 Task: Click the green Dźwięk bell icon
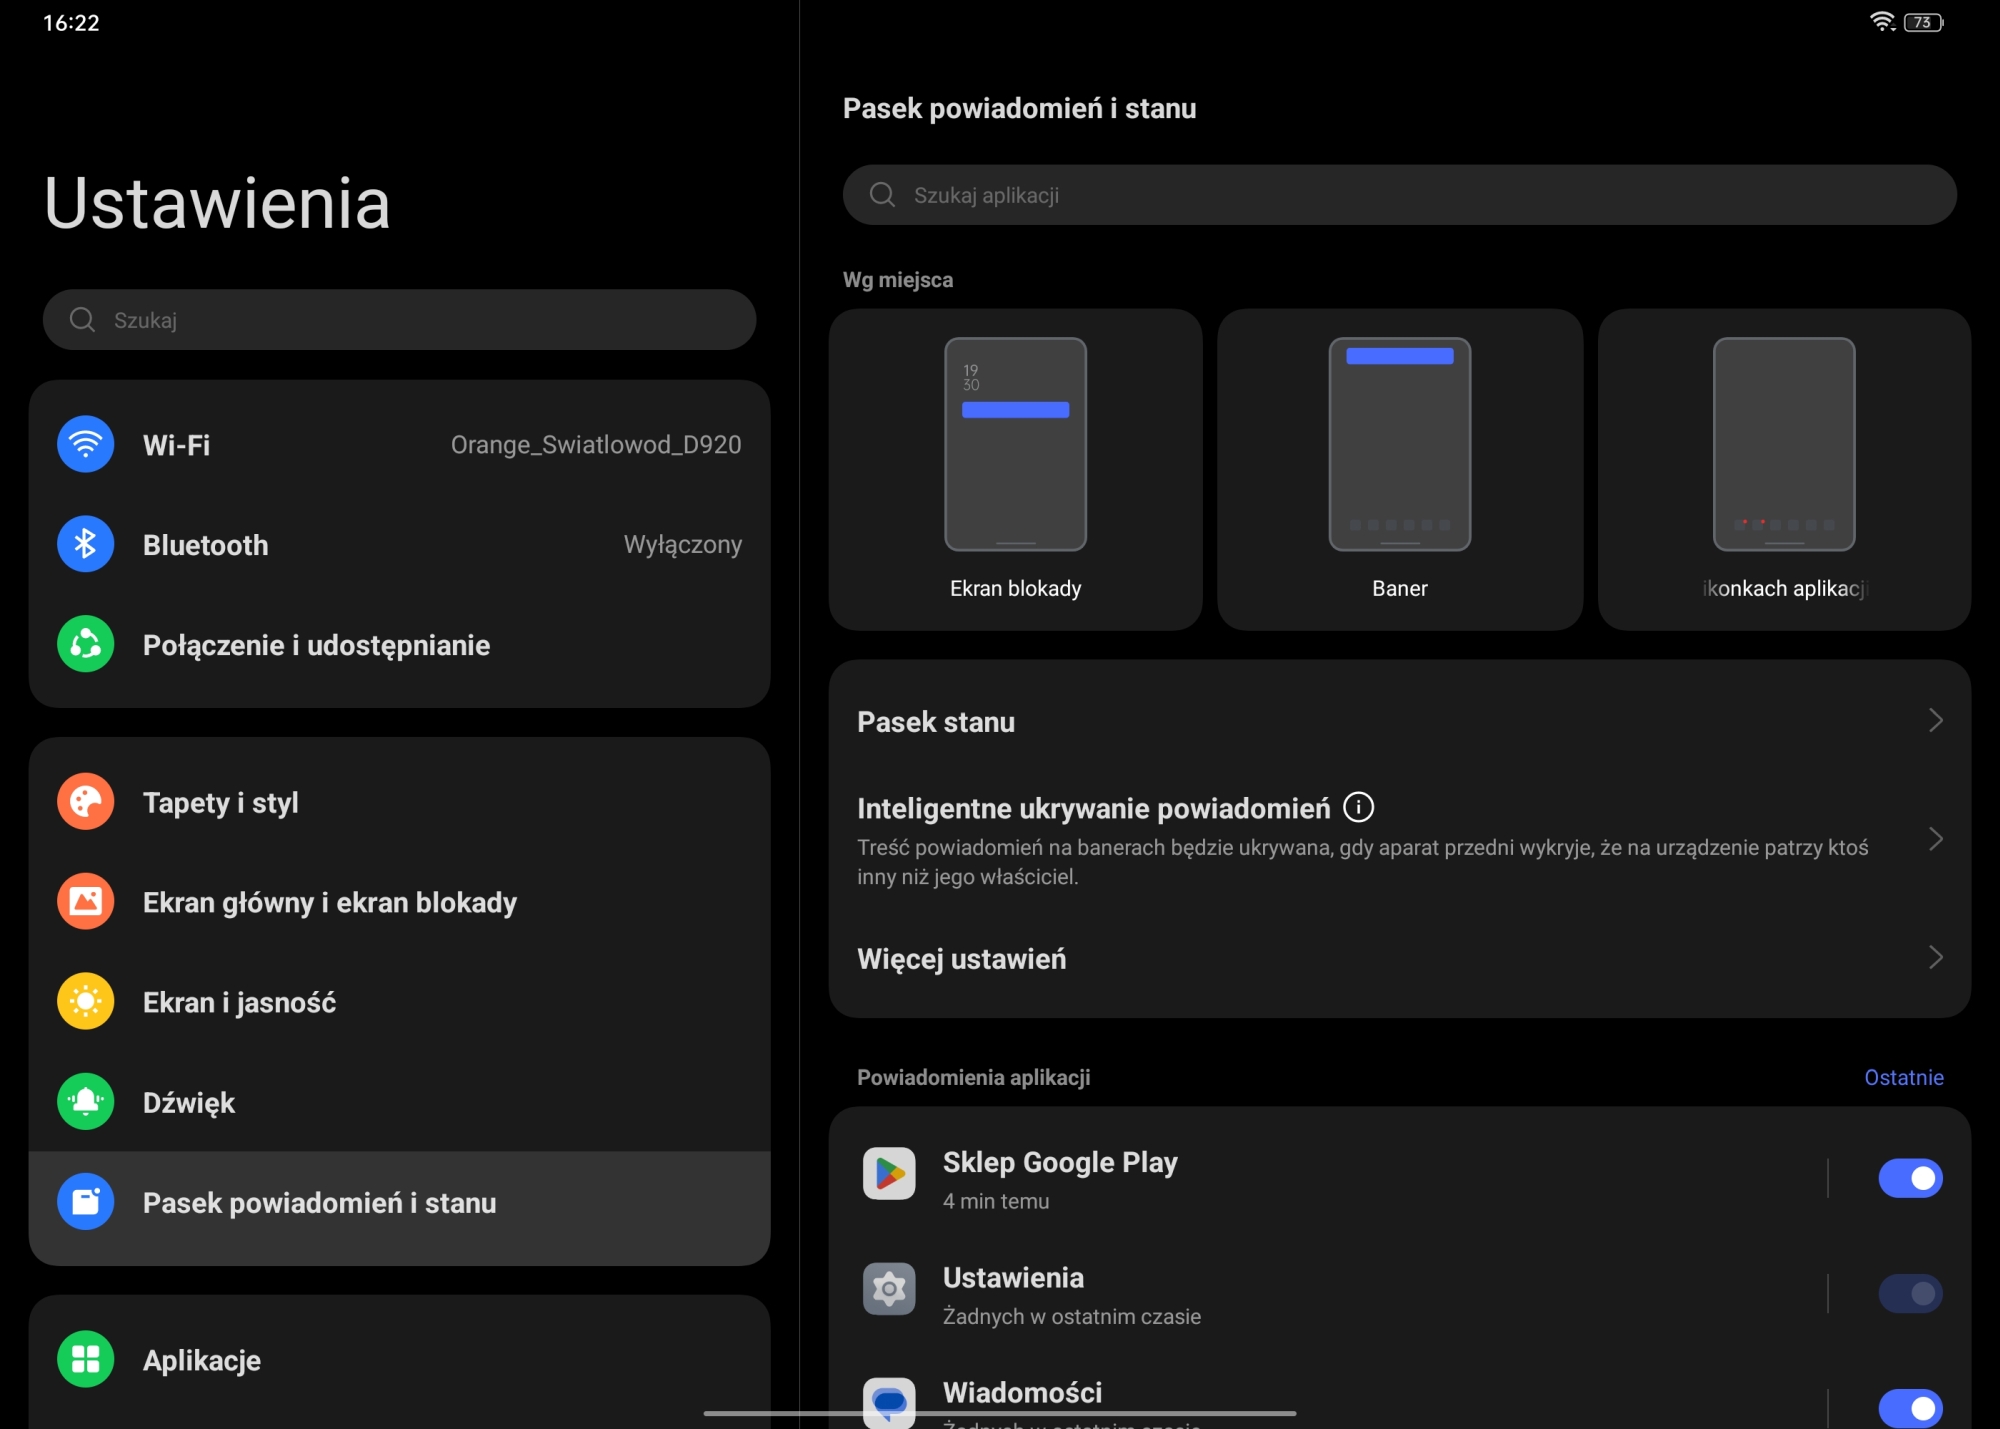click(x=85, y=1102)
